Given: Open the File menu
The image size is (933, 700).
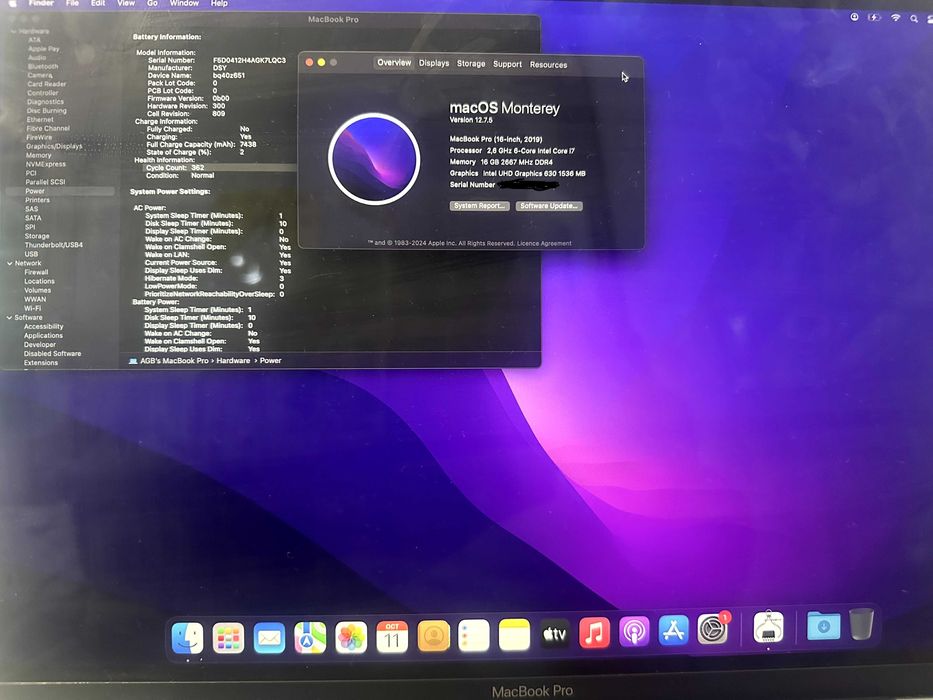Looking at the screenshot, I should click(x=72, y=3).
